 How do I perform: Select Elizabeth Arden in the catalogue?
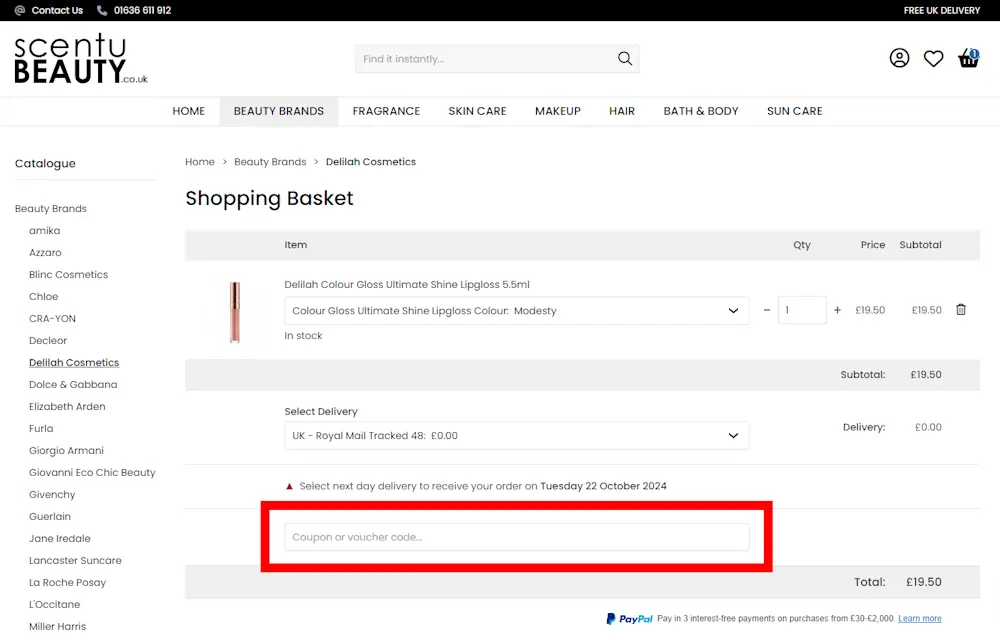point(67,407)
